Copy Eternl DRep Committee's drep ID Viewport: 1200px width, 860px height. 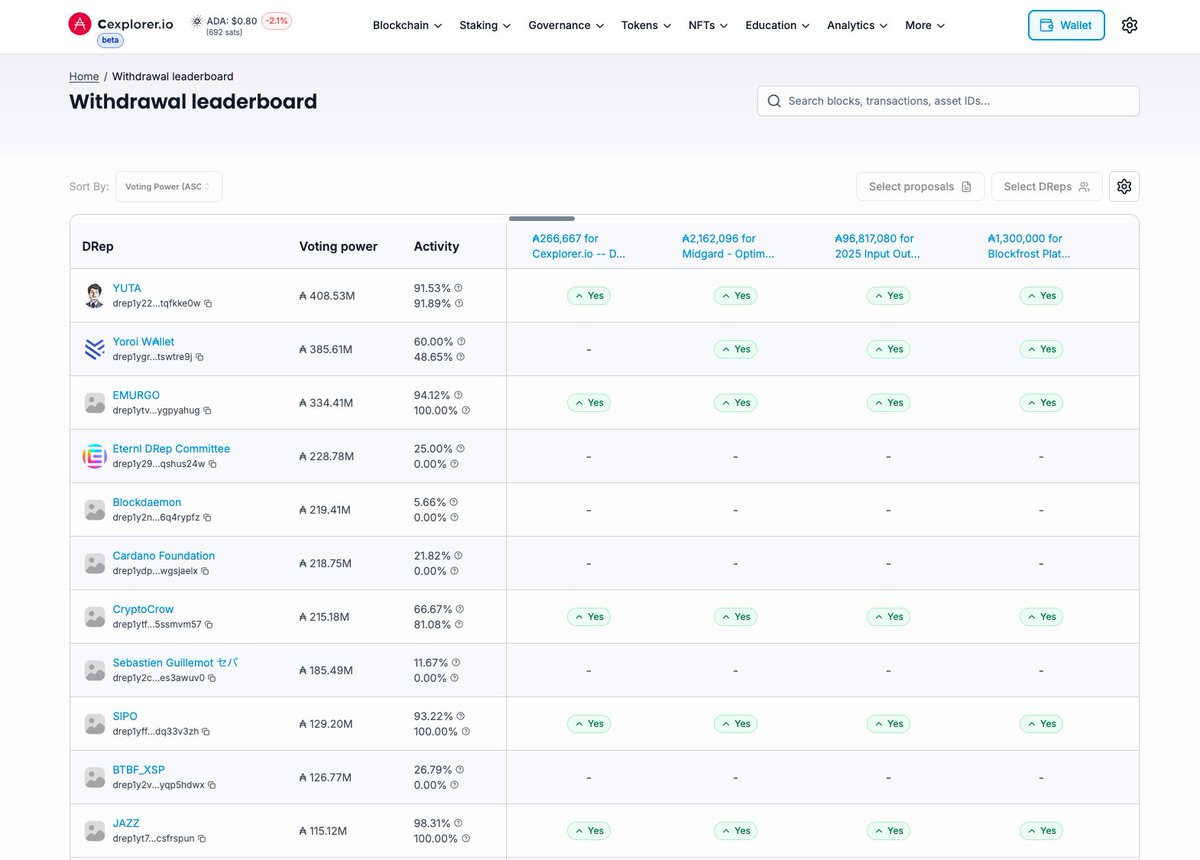[212, 464]
